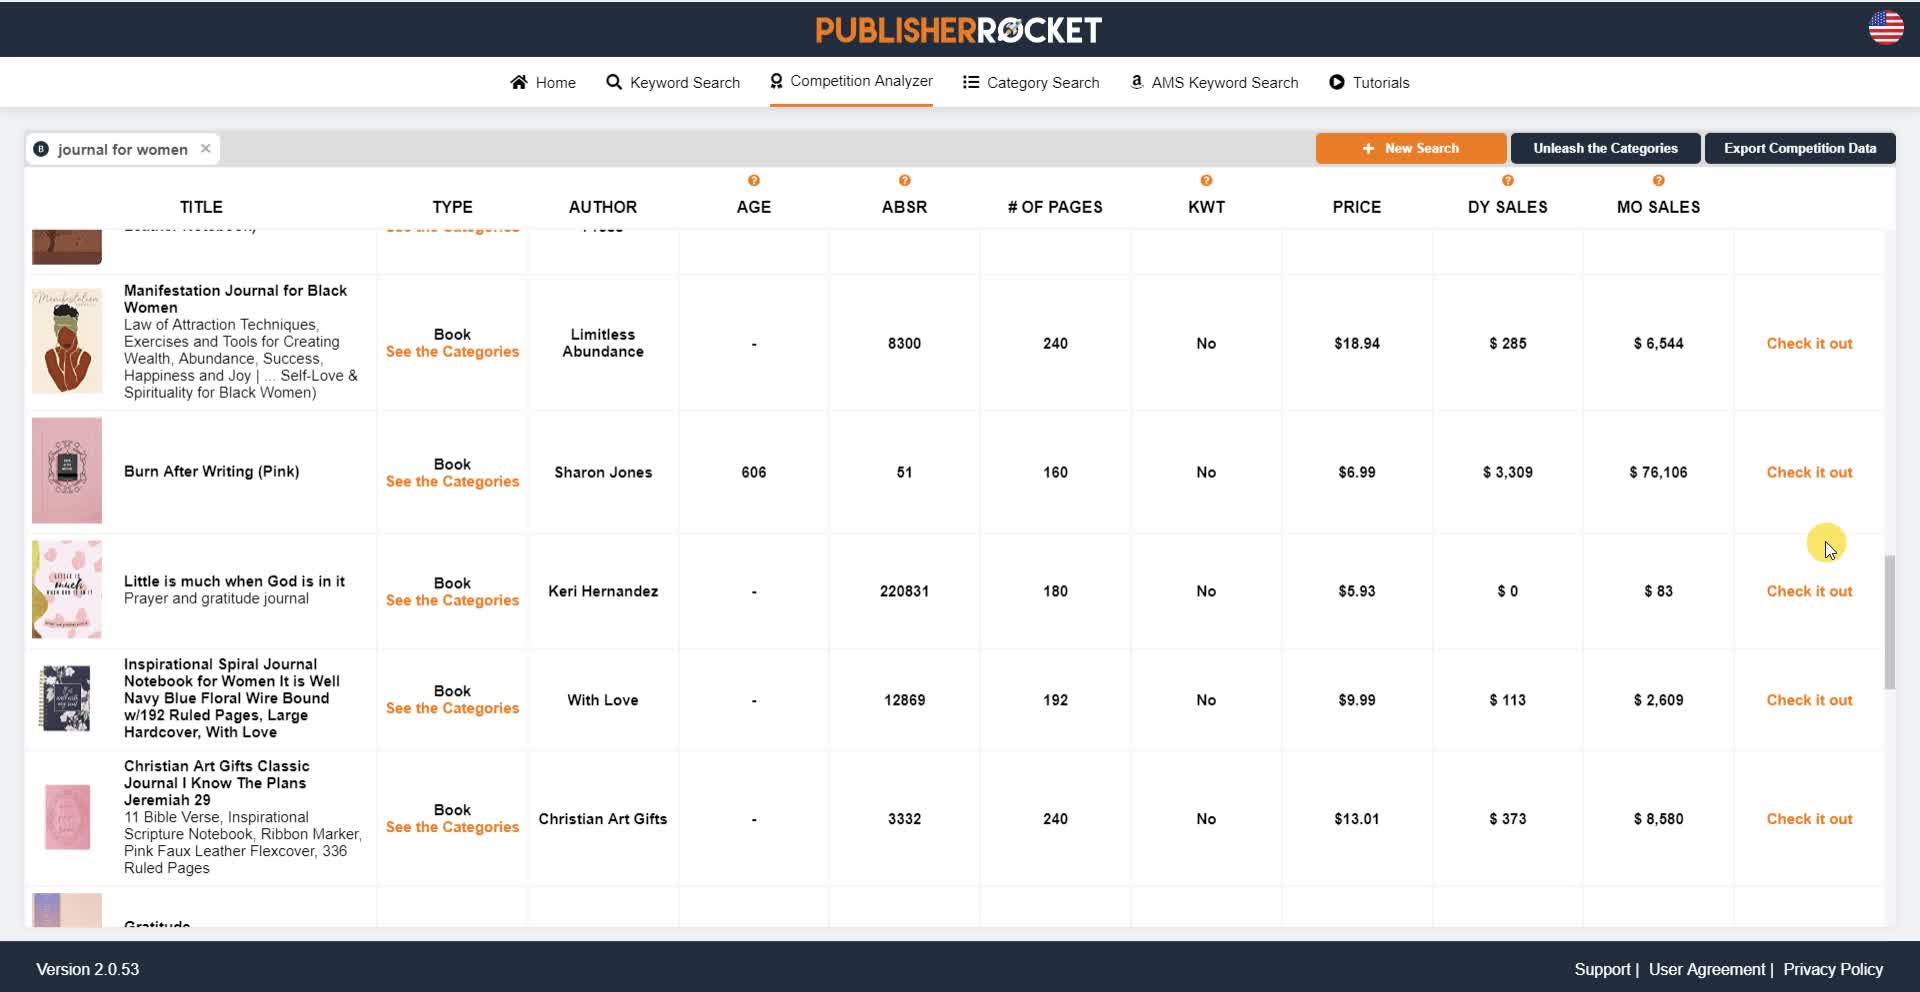The width and height of the screenshot is (1920, 992).
Task: Switch to Category Search tab
Action: tap(1031, 82)
